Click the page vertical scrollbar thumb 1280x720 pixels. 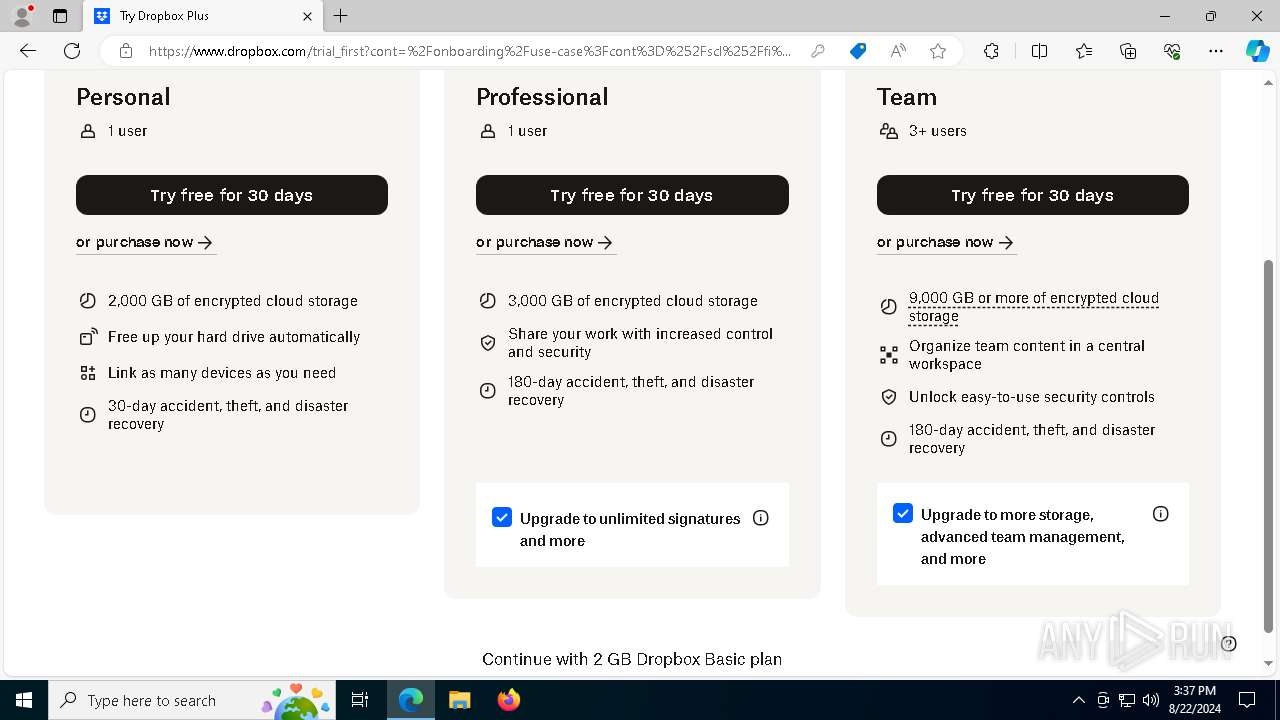1269,445
